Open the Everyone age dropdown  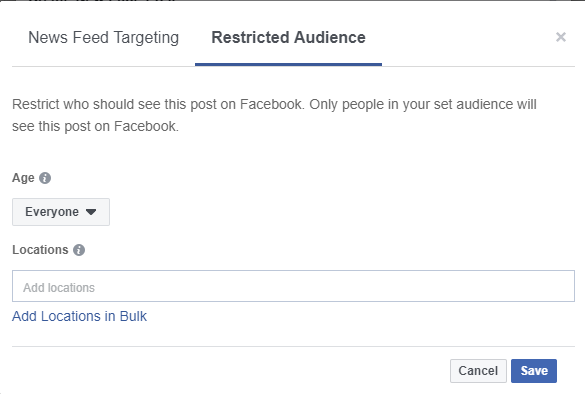61,212
